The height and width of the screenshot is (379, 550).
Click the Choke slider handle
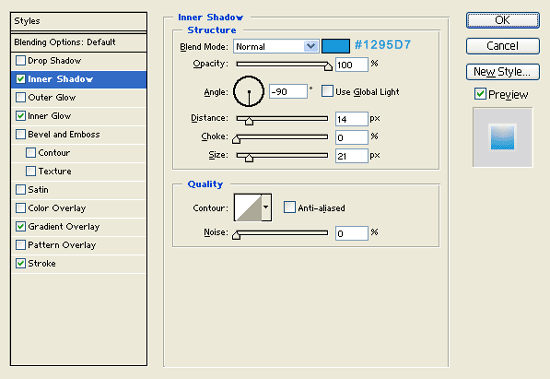(236, 139)
